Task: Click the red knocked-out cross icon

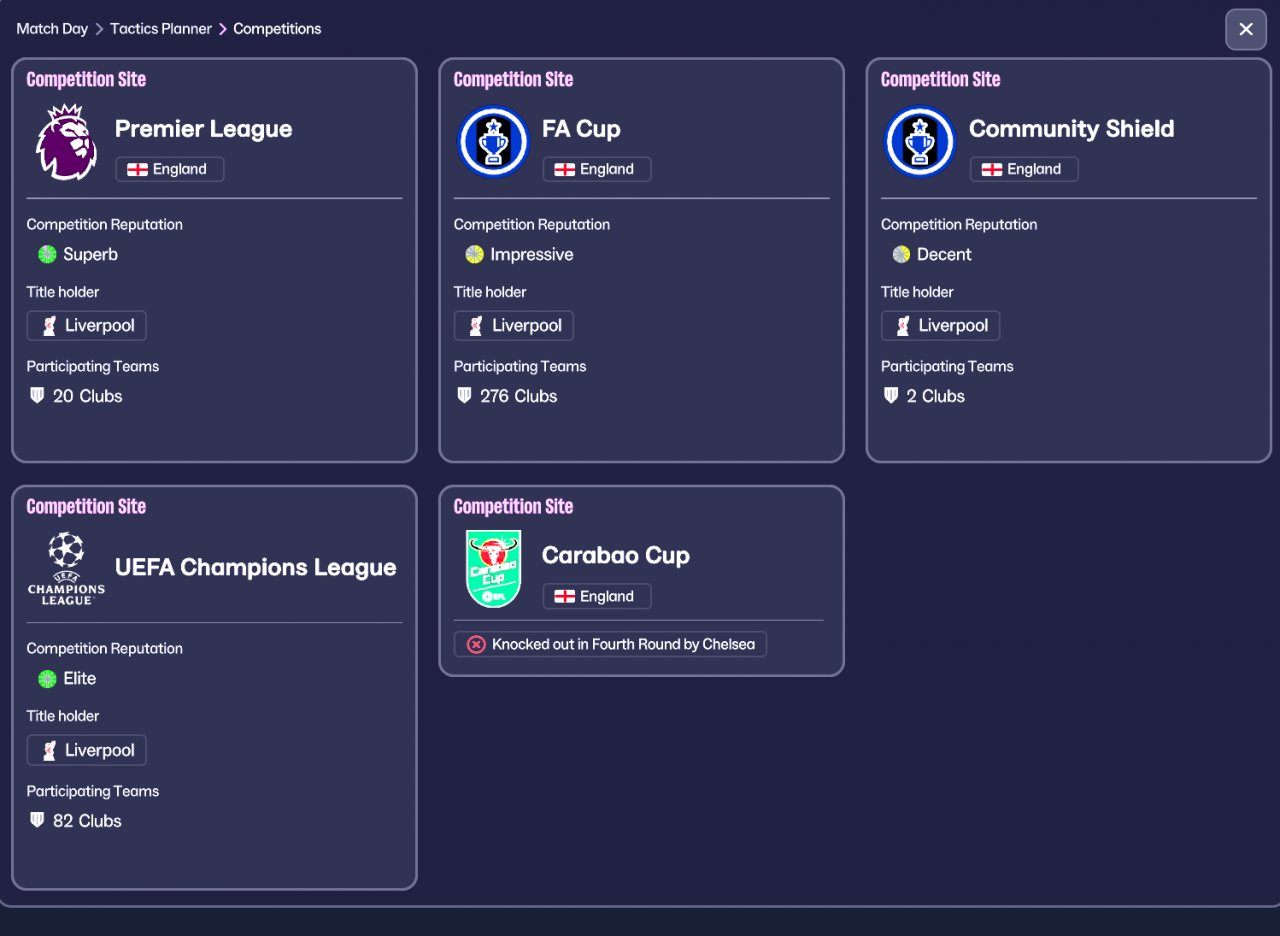Action: click(476, 644)
